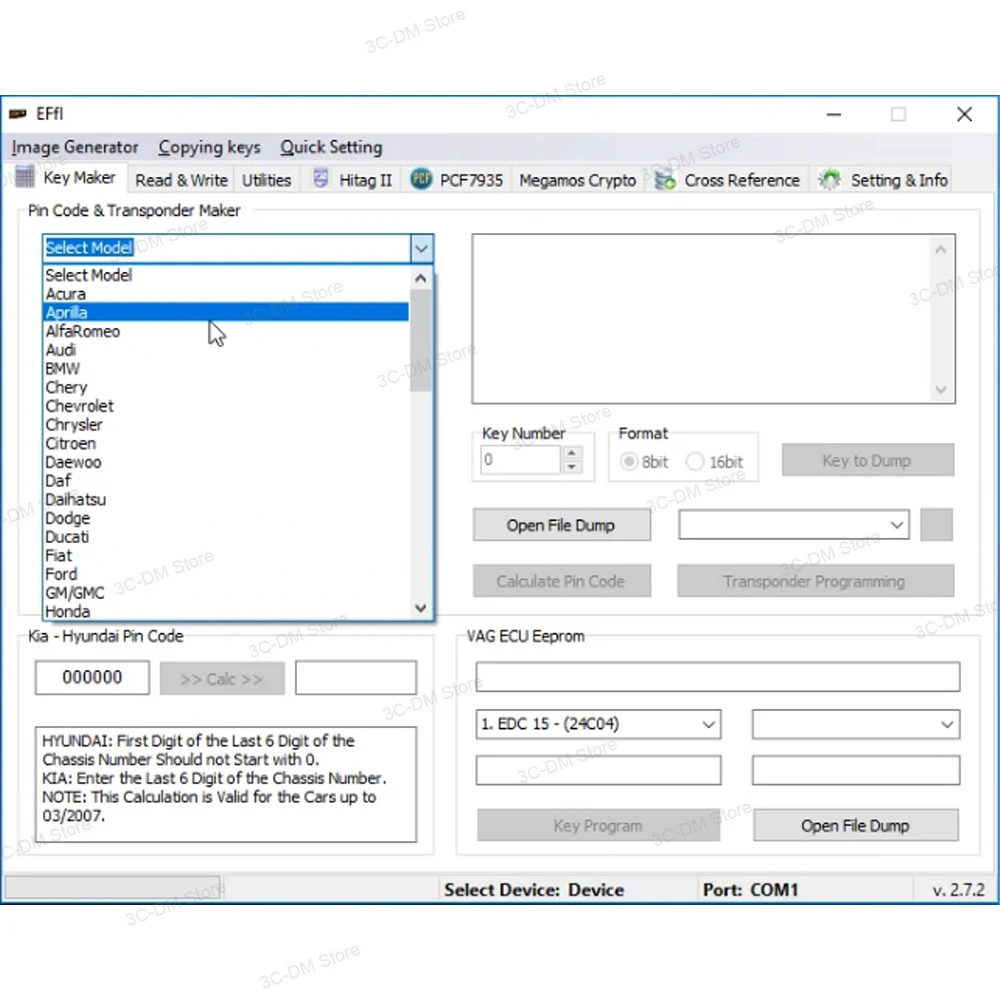Choose GM/GMC from the model list

pos(226,592)
